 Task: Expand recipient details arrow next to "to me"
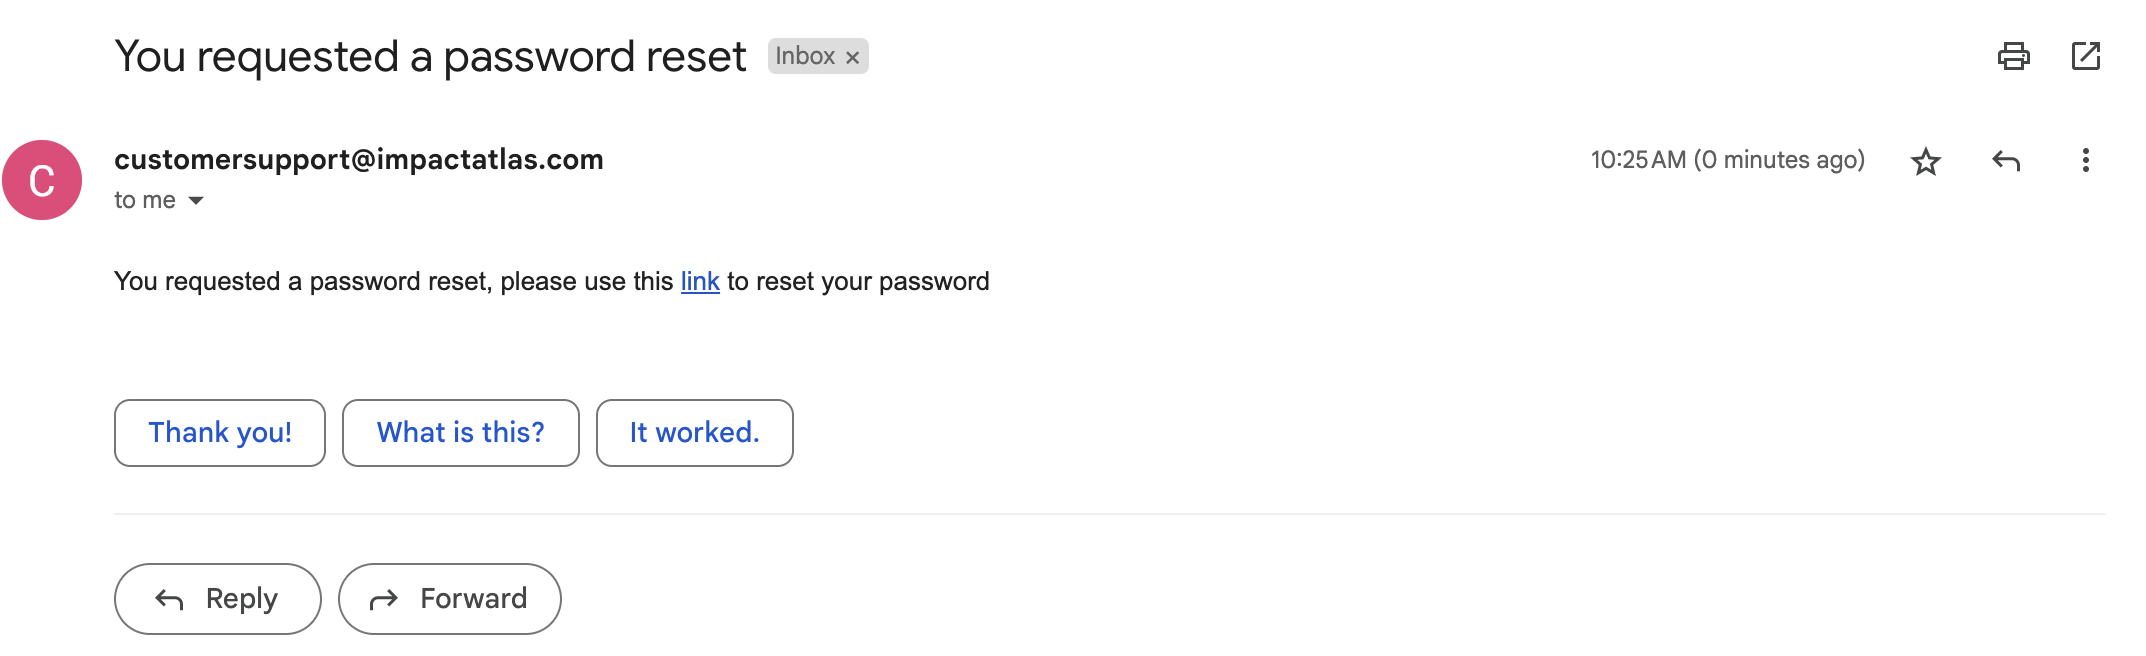pyautogui.click(x=196, y=201)
